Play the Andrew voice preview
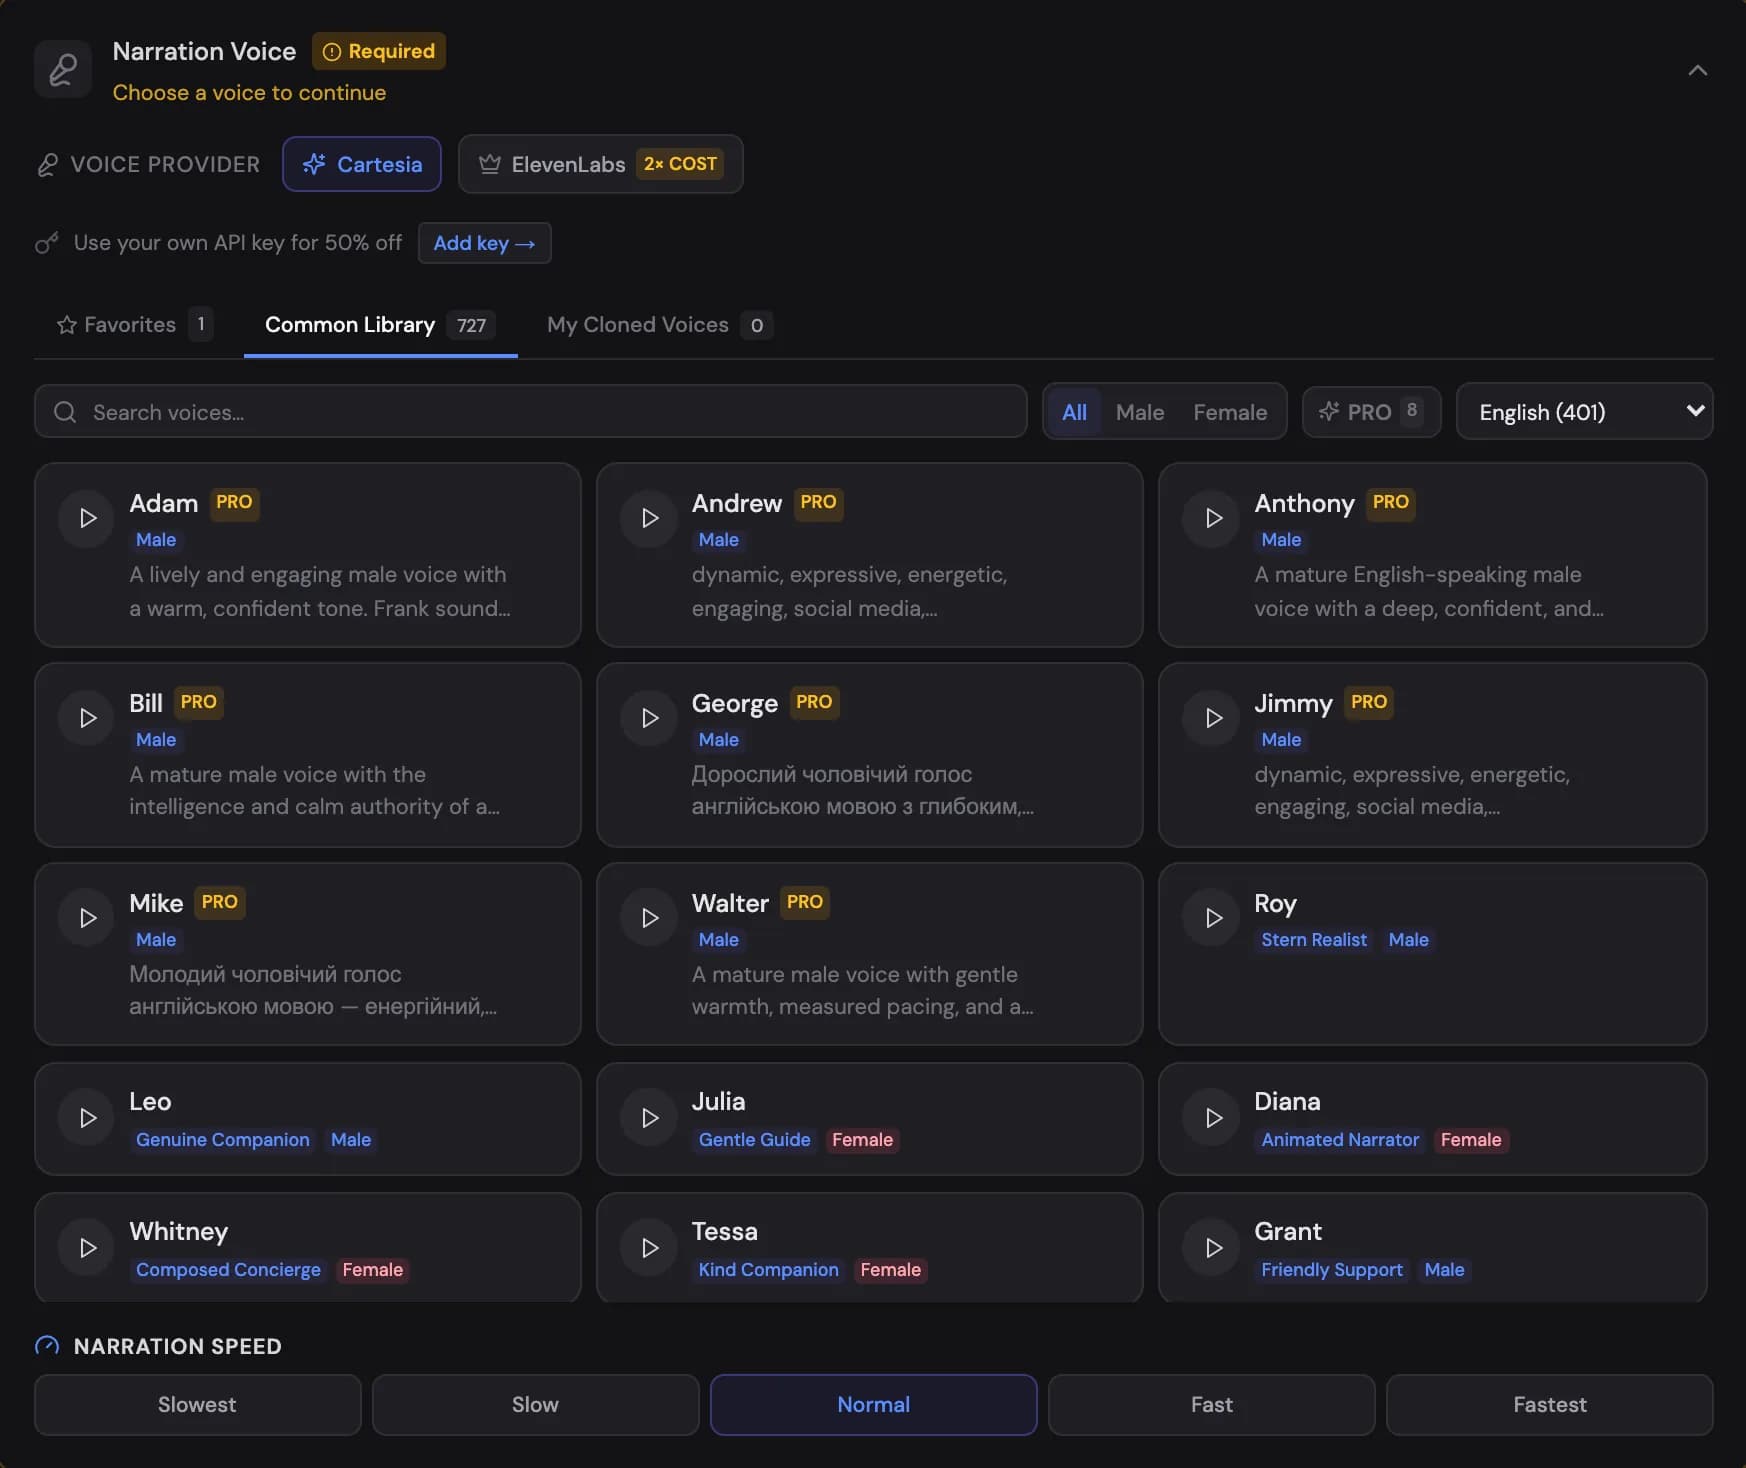 (x=649, y=518)
